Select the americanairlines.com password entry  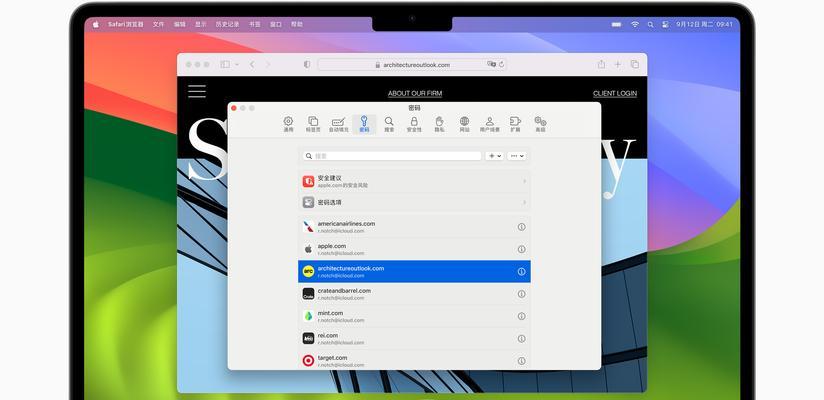click(414, 227)
